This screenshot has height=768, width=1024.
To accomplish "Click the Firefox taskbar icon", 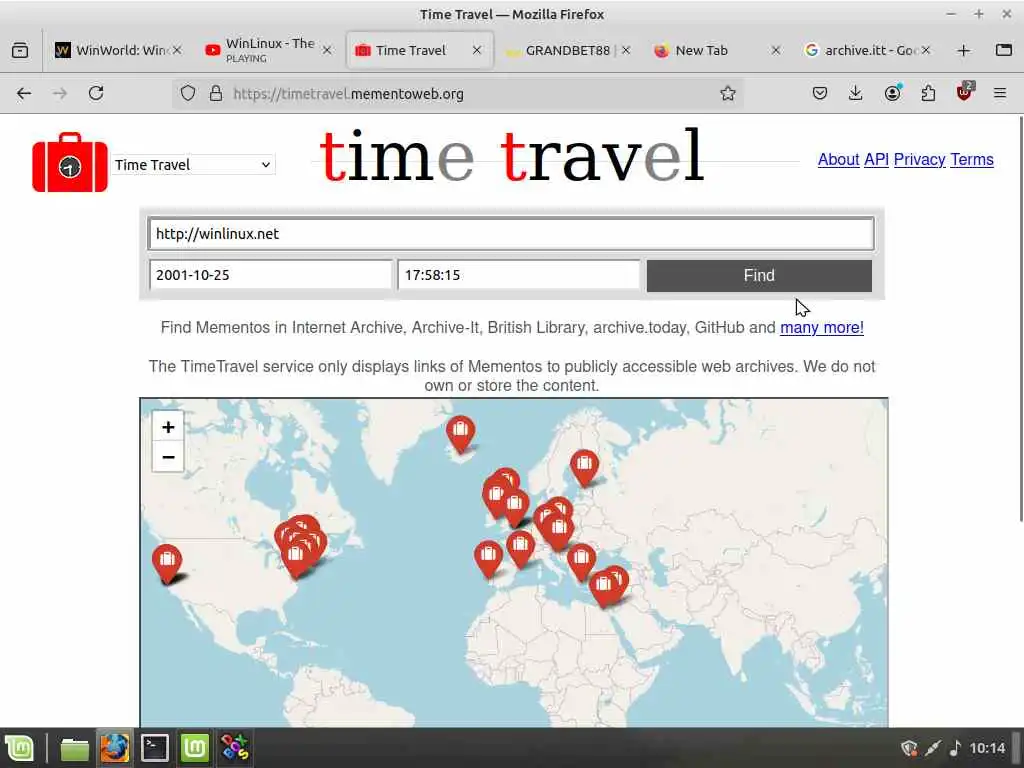I will pos(115,748).
